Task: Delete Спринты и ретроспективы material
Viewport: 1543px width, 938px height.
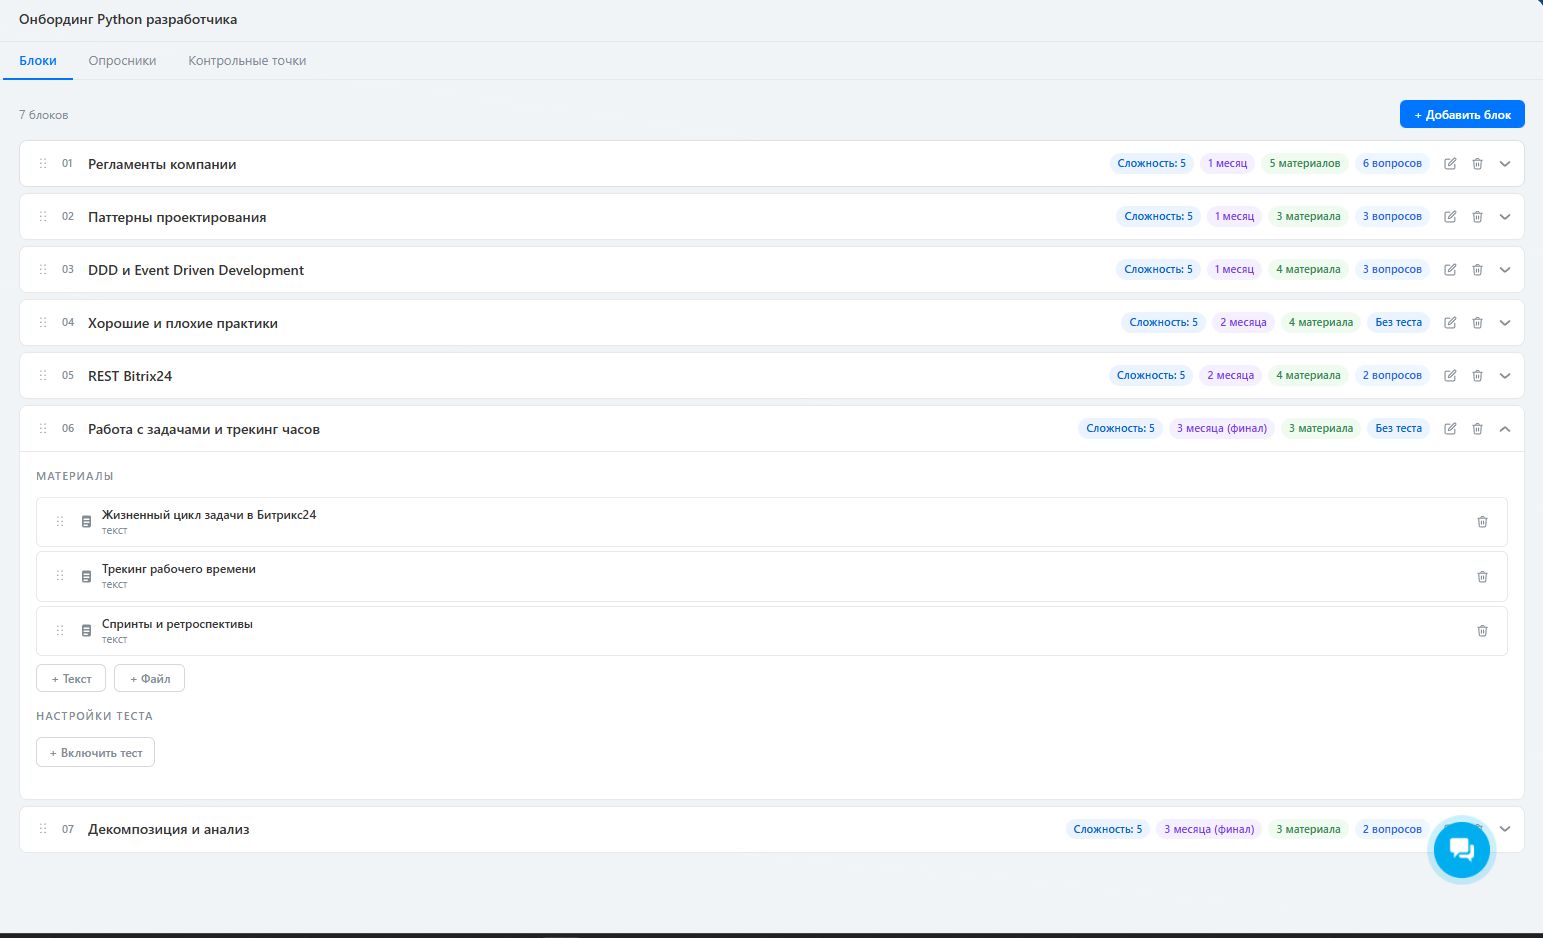Action: coord(1482,631)
